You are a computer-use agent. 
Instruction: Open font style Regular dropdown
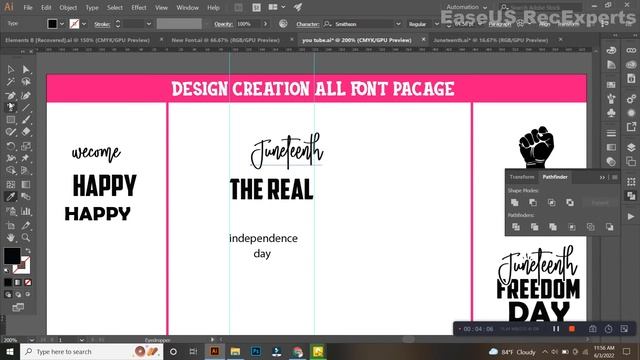(x=437, y=24)
